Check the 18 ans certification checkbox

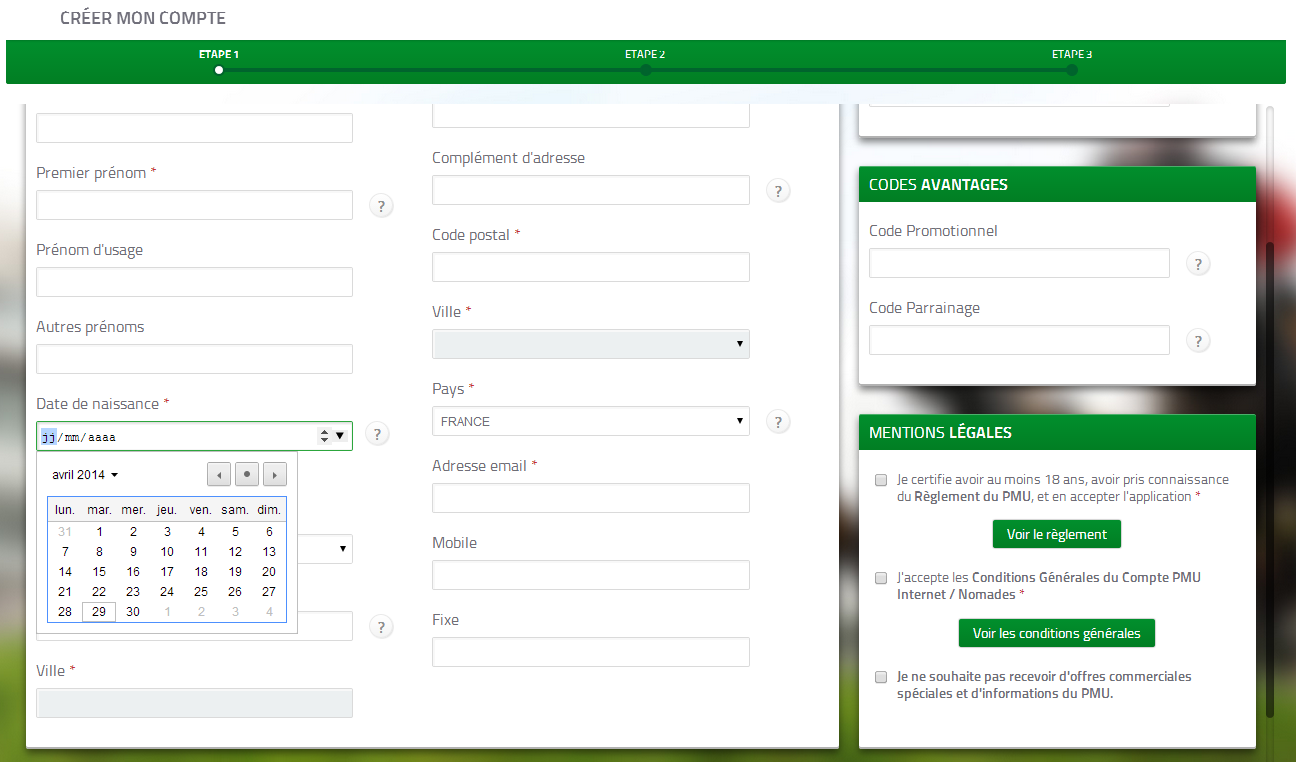881,480
